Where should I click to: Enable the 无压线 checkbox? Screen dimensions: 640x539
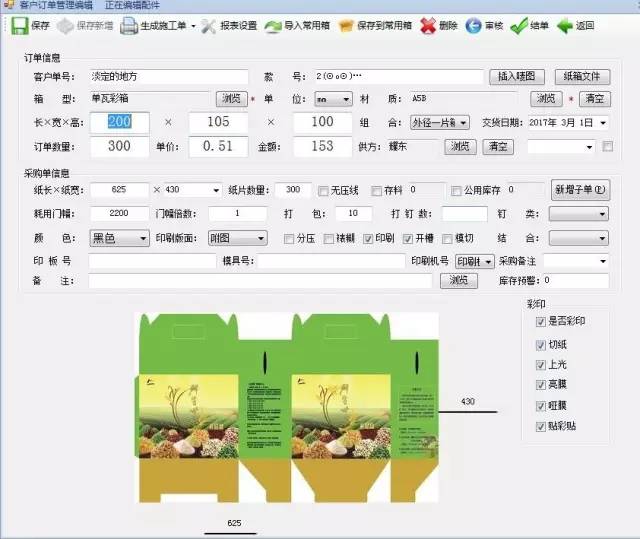tap(323, 190)
